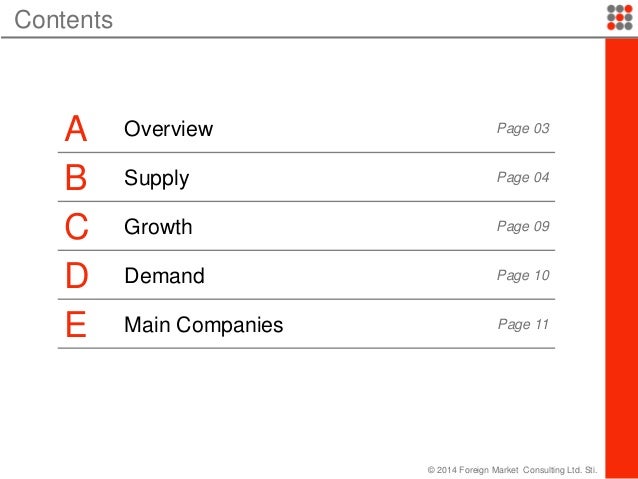Open the Overview section
Viewport: 638px width, 479px height.
(168, 129)
